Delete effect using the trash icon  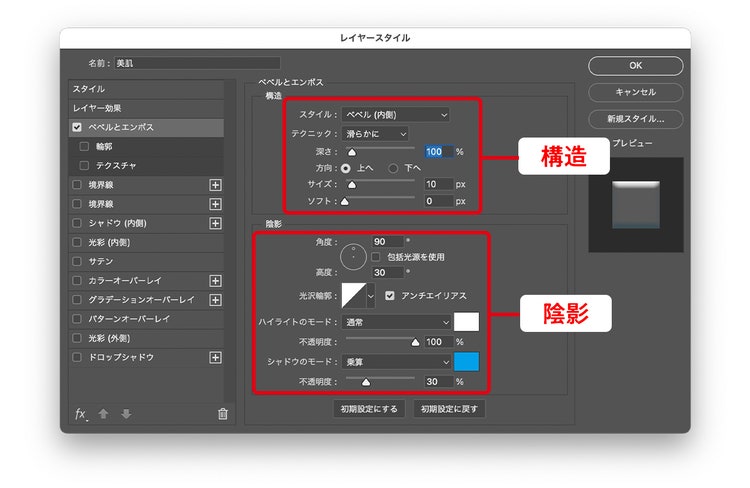pyautogui.click(x=223, y=414)
